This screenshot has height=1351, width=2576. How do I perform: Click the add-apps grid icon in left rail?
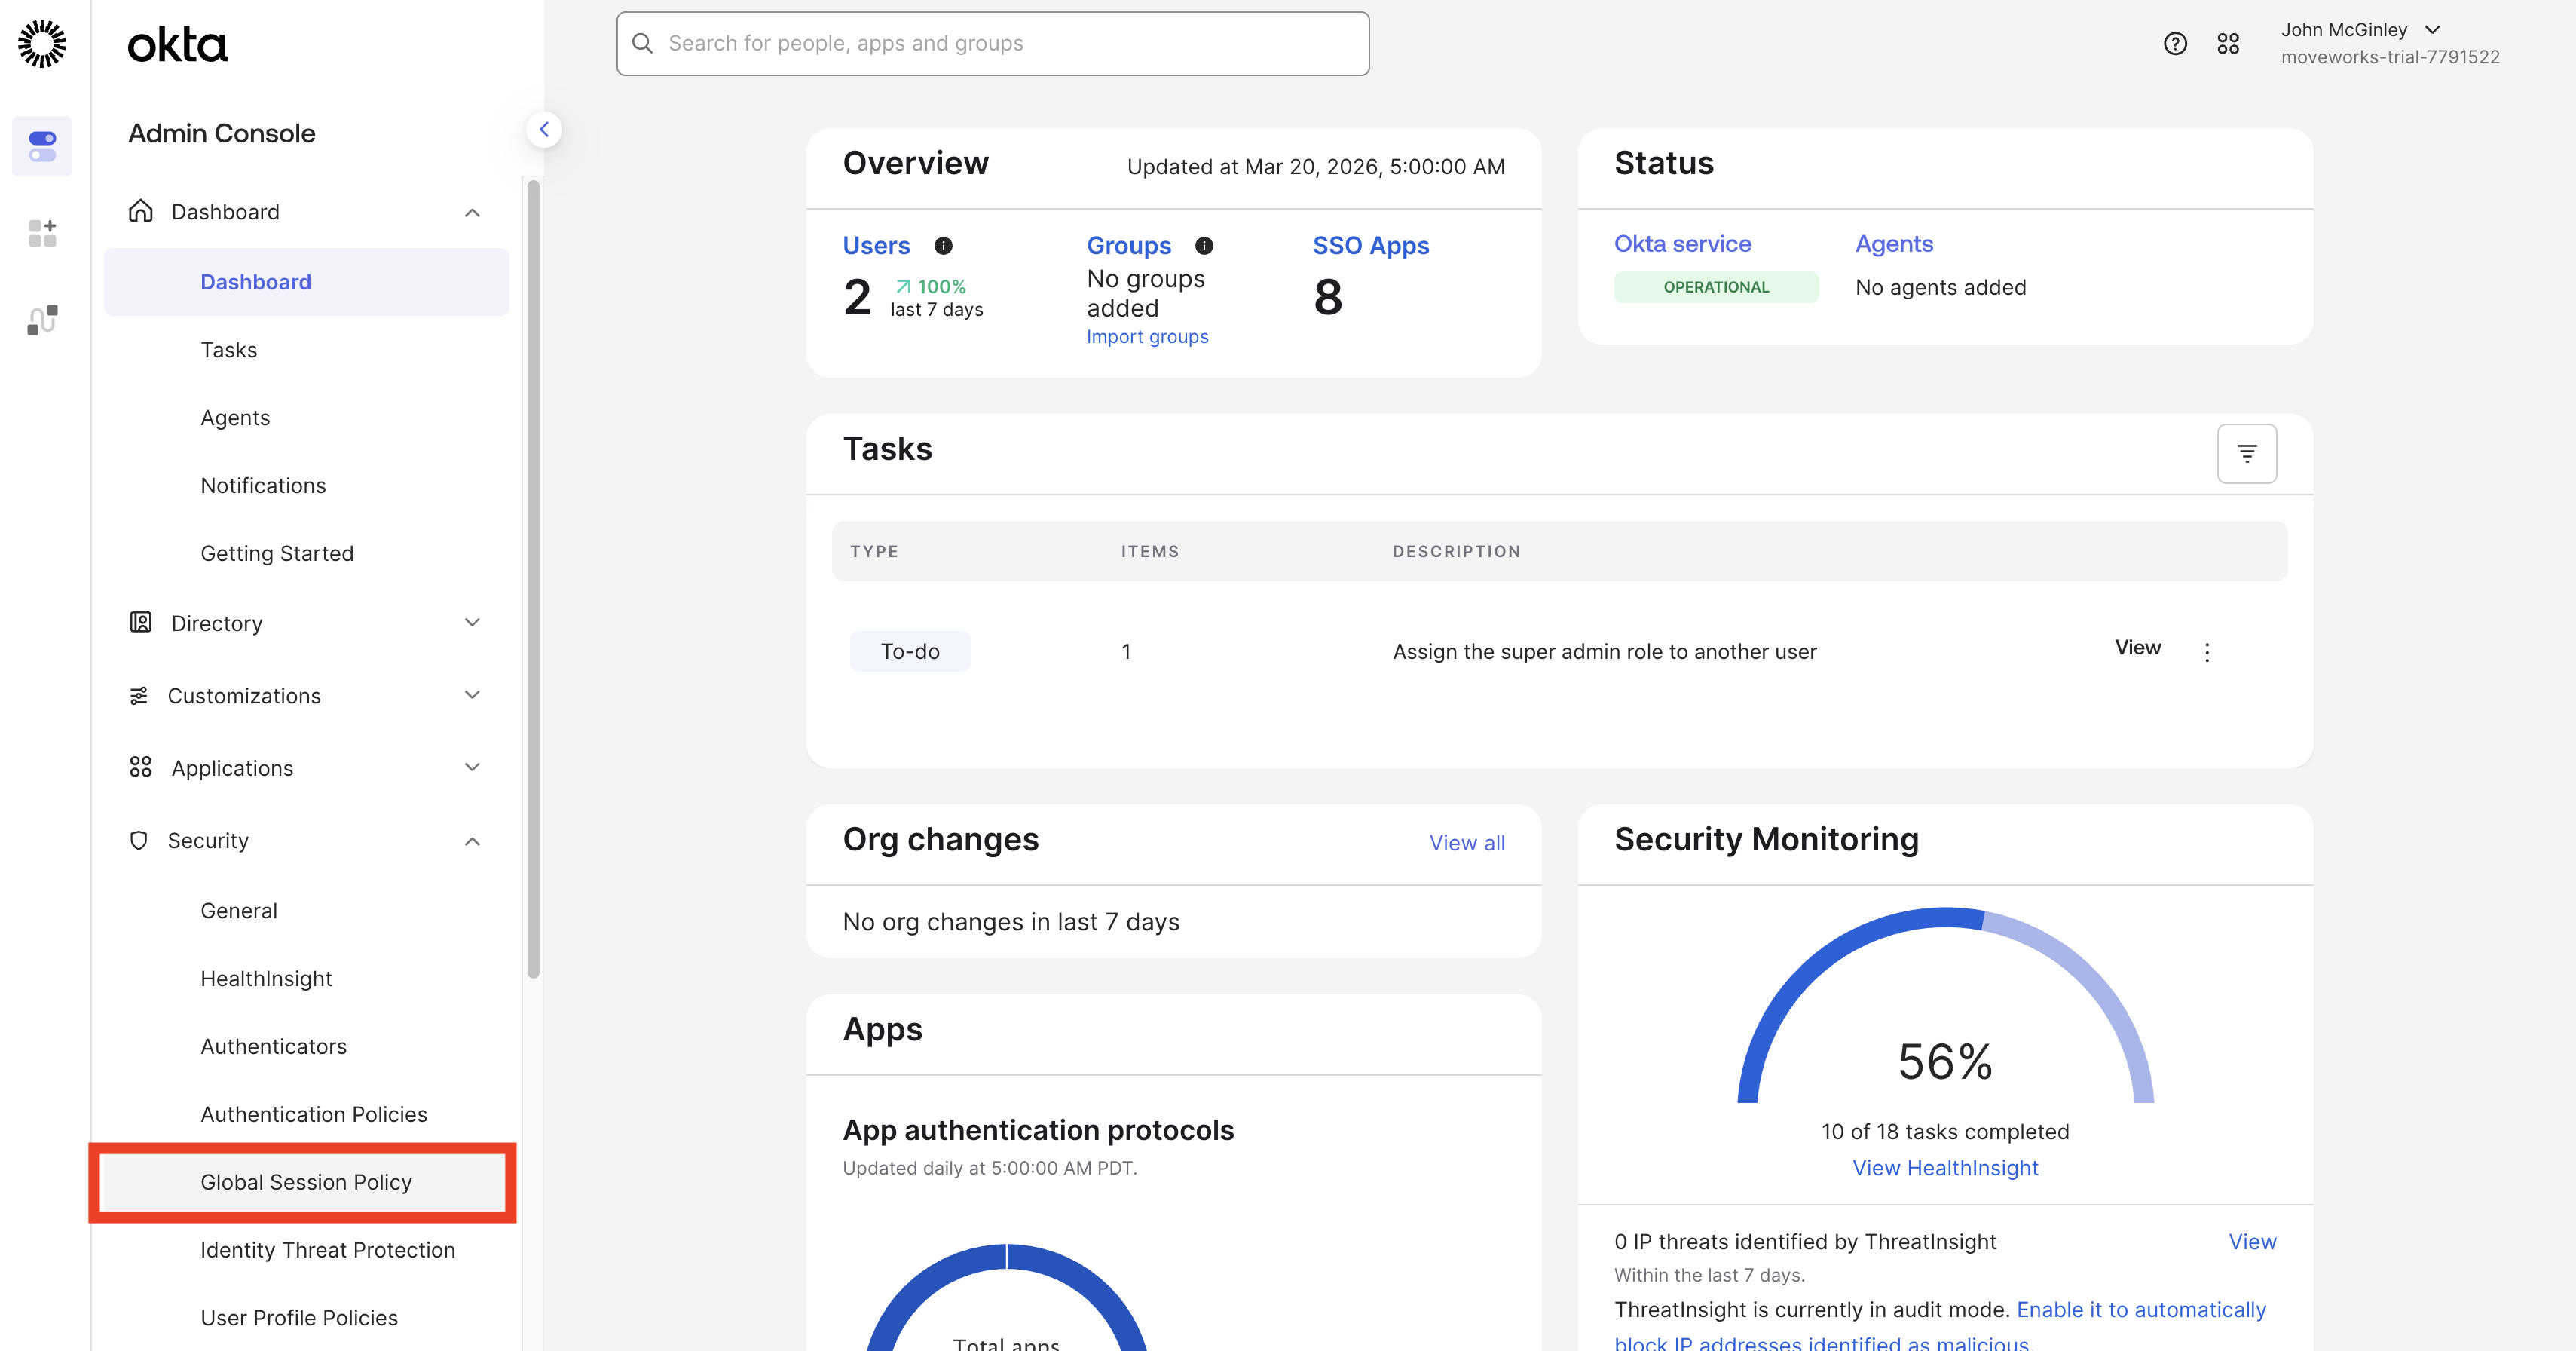42,233
